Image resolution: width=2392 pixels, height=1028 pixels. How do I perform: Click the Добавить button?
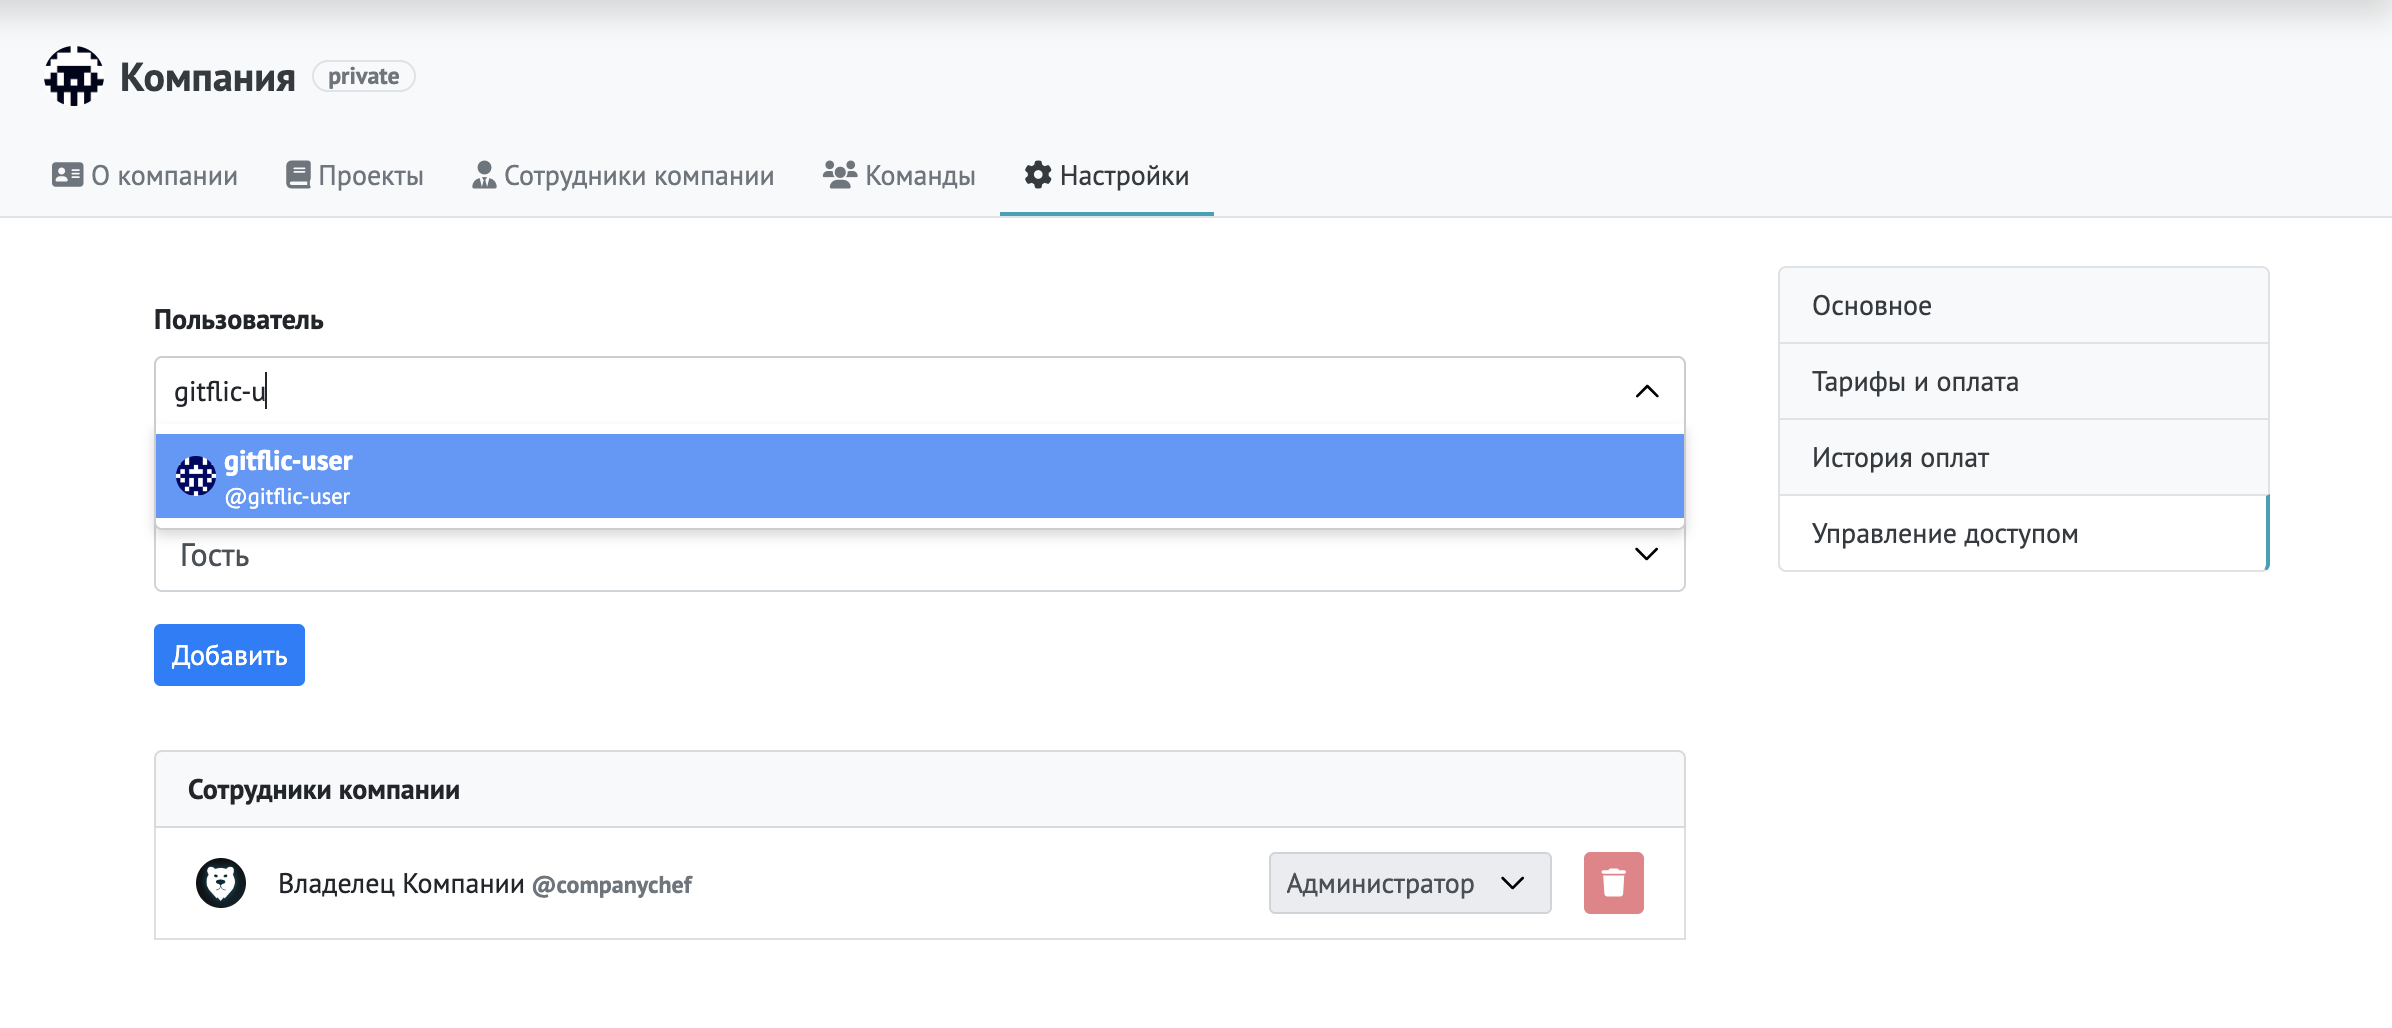[229, 655]
